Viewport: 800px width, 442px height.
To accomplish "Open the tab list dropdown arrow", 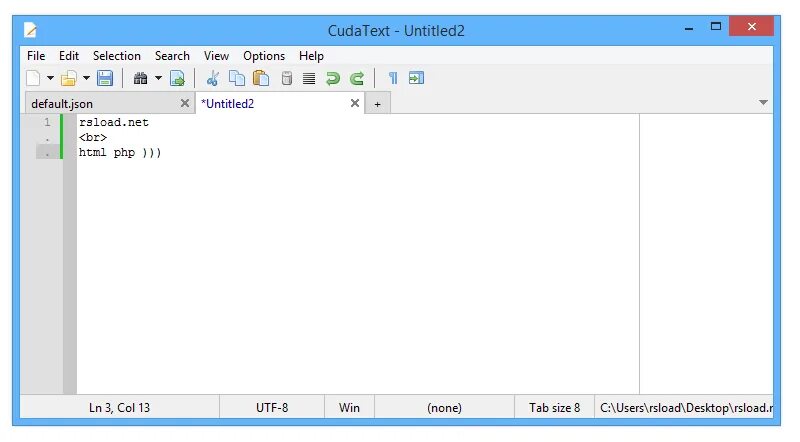I will (x=763, y=103).
